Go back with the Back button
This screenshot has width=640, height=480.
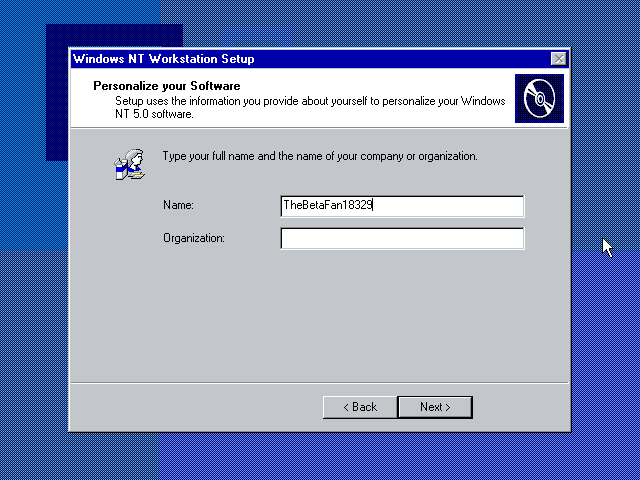click(x=360, y=407)
